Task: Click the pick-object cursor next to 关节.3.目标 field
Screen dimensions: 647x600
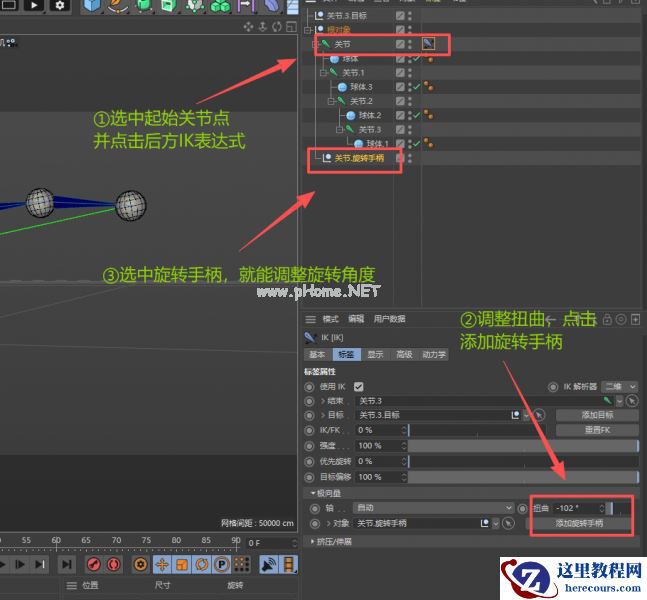Action: click(x=539, y=415)
